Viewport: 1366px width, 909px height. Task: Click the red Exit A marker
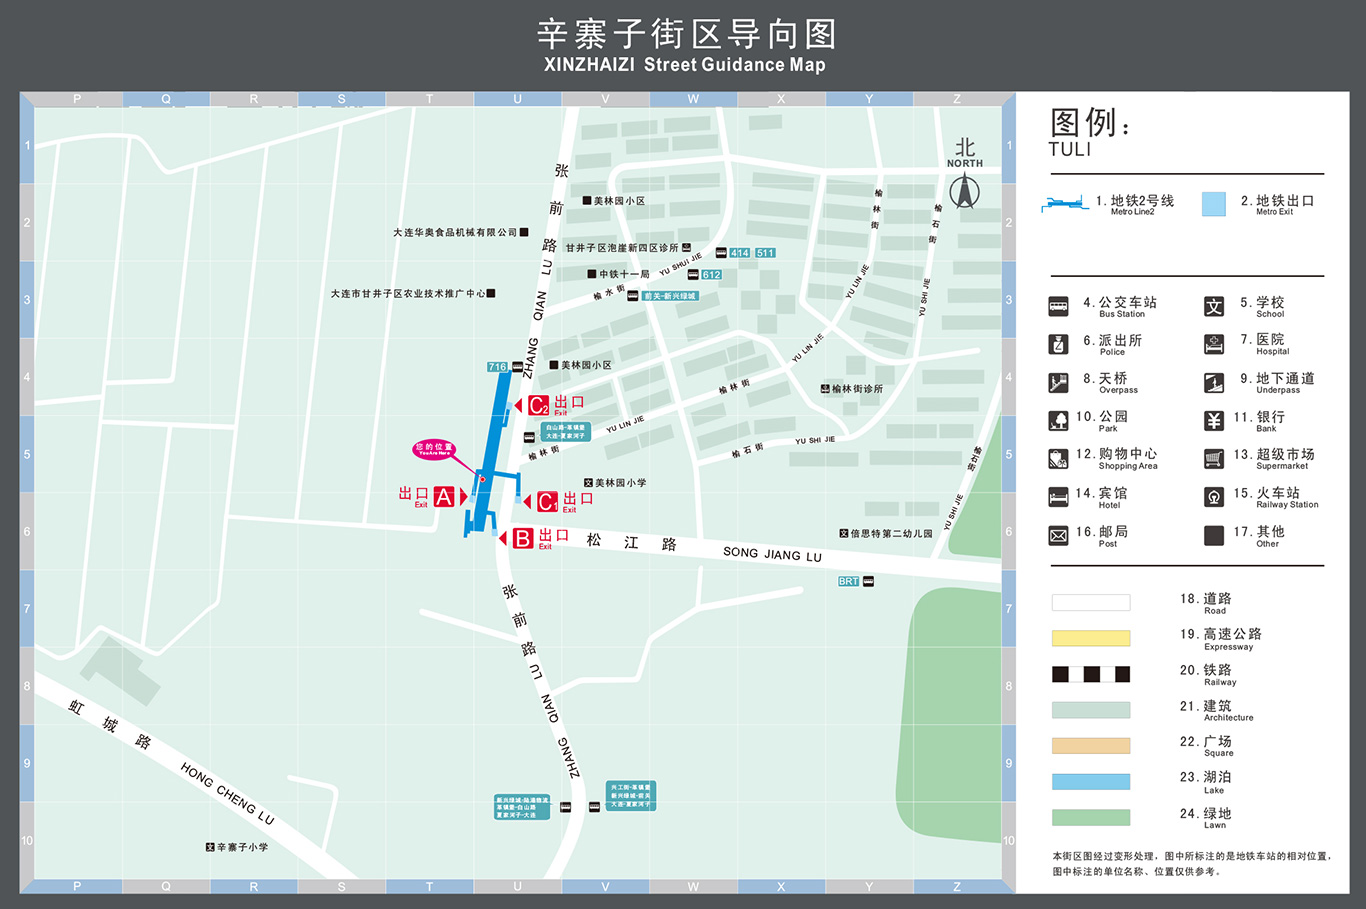tap(443, 497)
